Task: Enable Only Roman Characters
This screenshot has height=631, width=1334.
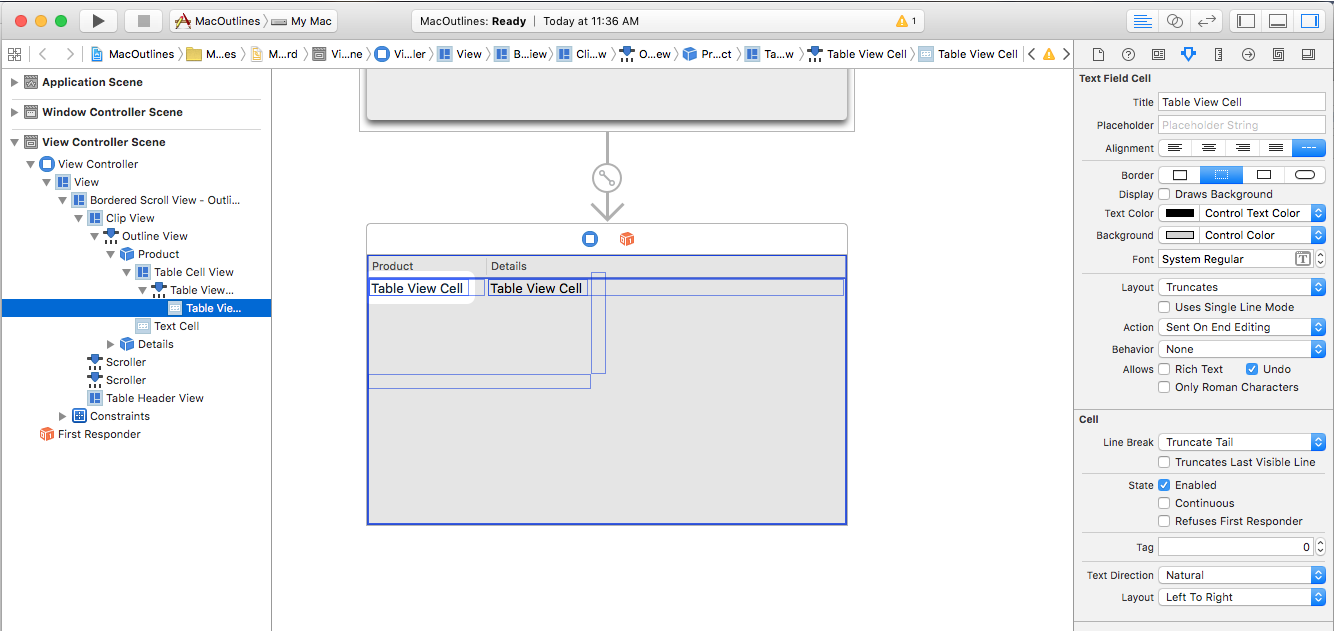Action: tap(1164, 387)
